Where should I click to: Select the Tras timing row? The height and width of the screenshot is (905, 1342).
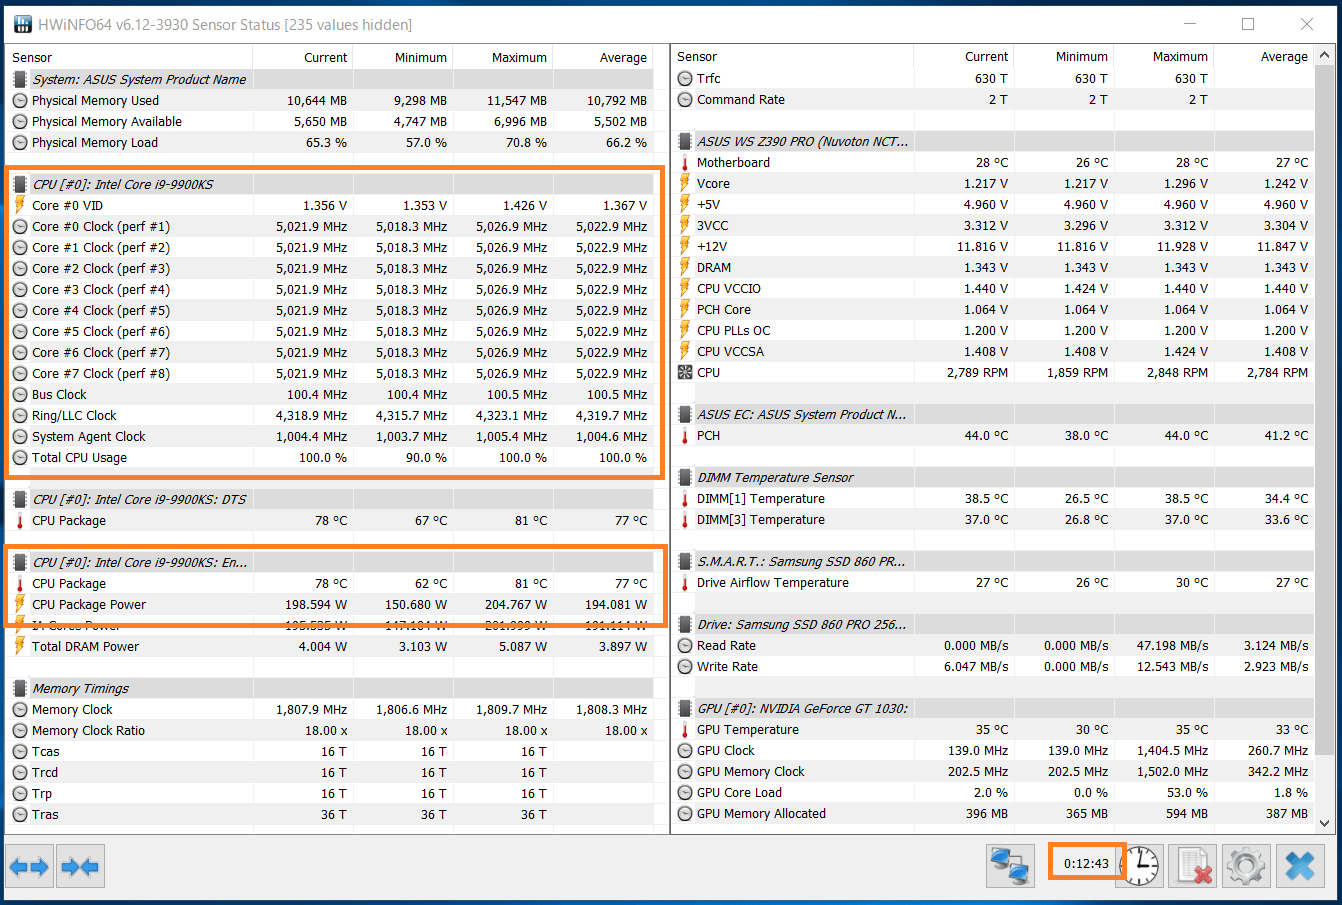[330, 814]
